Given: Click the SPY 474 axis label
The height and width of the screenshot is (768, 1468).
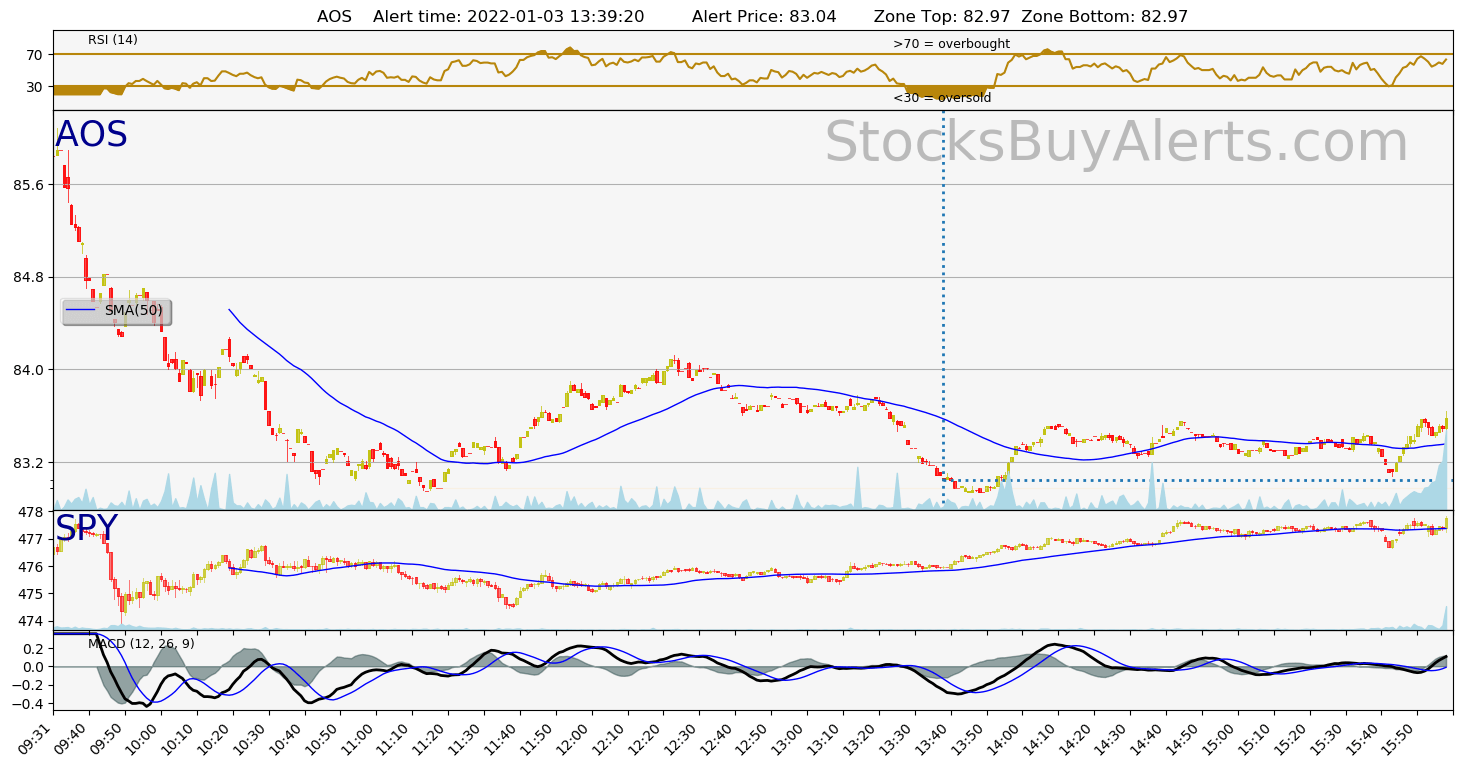Looking at the screenshot, I should [32, 621].
